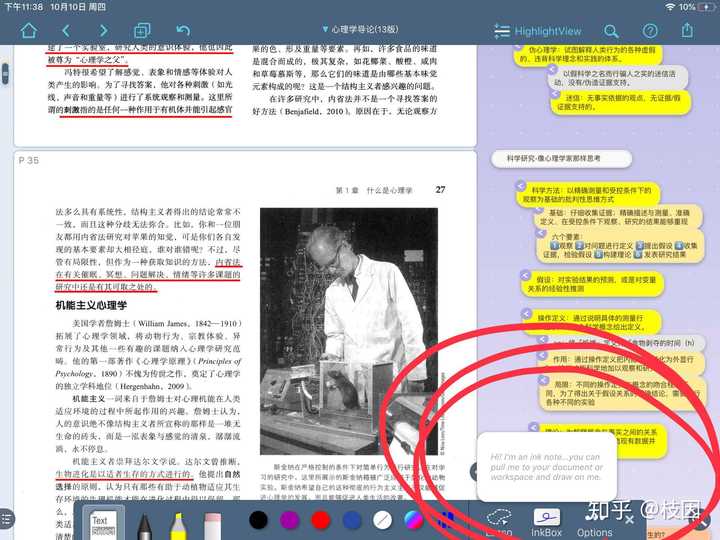720x540 pixels.
Task: Select the 伪心理学 yellow note
Action: click(x=588, y=54)
